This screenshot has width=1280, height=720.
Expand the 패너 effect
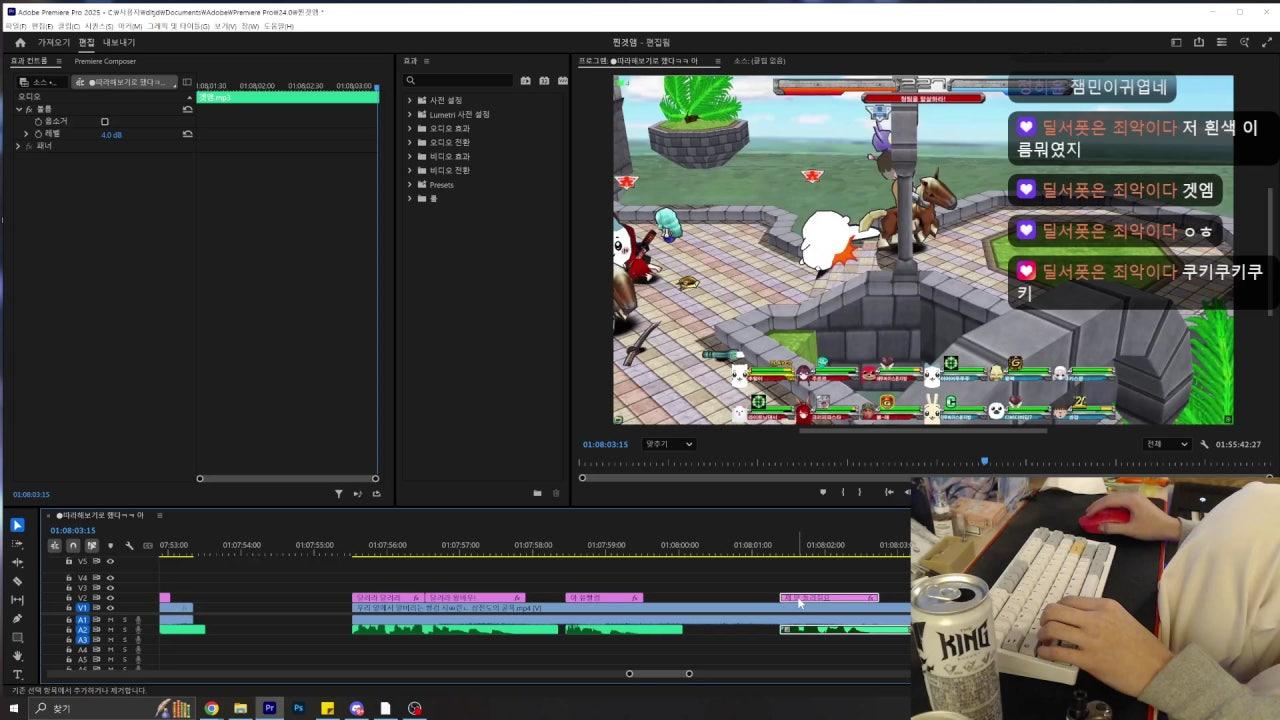tap(18, 146)
